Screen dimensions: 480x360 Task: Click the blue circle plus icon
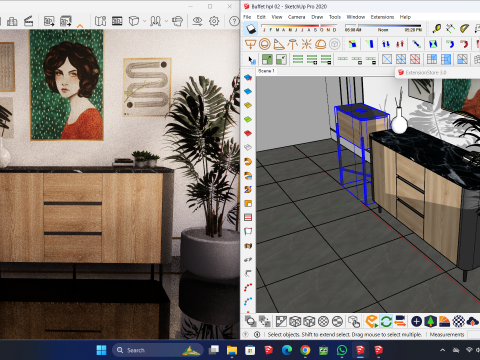416,321
